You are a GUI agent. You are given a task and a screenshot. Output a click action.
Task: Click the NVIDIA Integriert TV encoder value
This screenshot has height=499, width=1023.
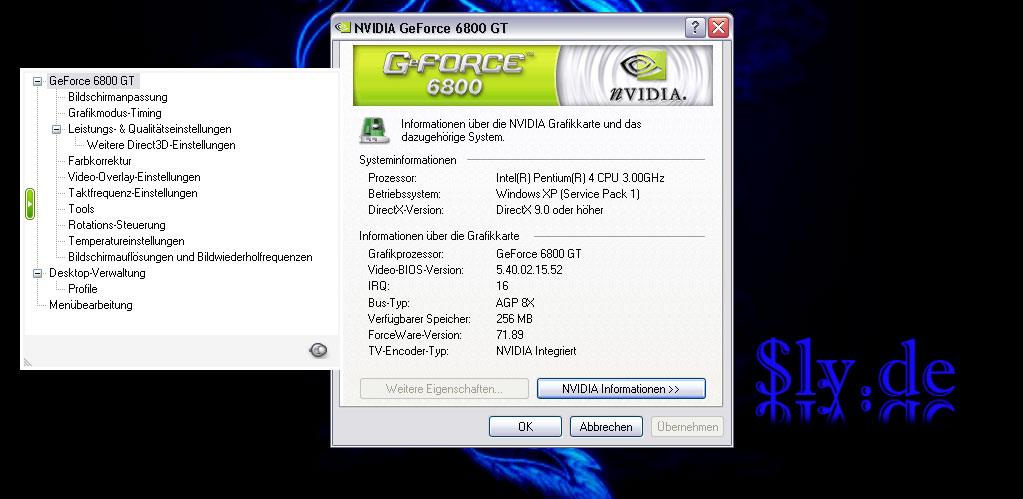pyautogui.click(x=536, y=351)
